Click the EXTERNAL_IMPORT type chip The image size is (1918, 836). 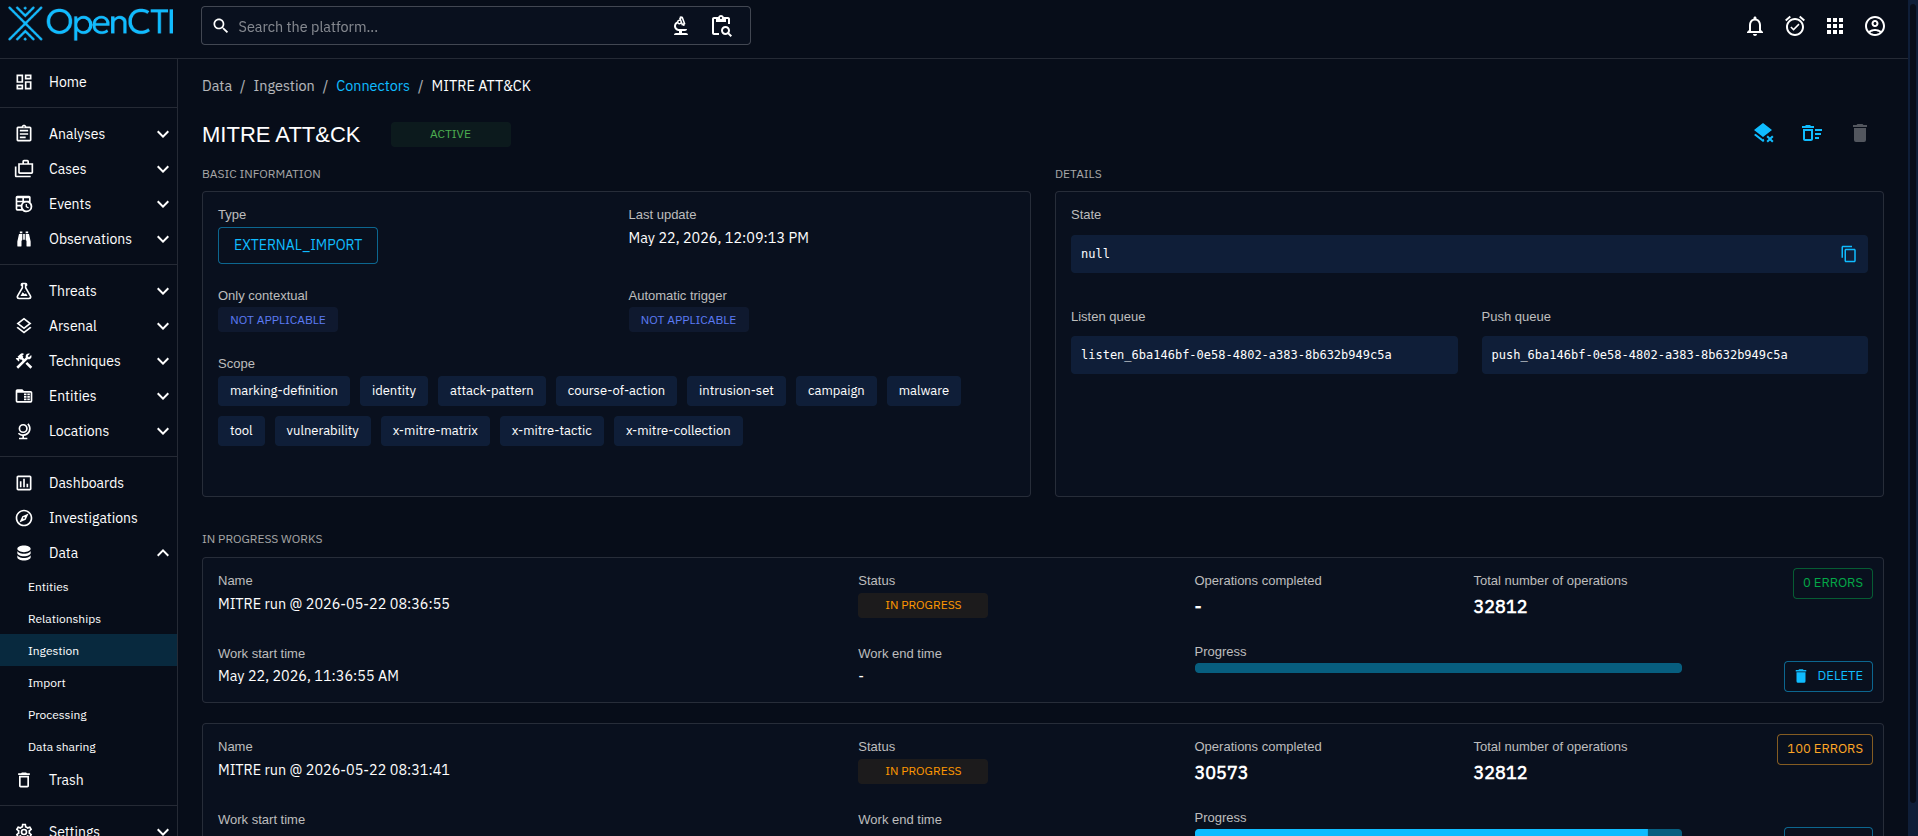click(x=298, y=245)
